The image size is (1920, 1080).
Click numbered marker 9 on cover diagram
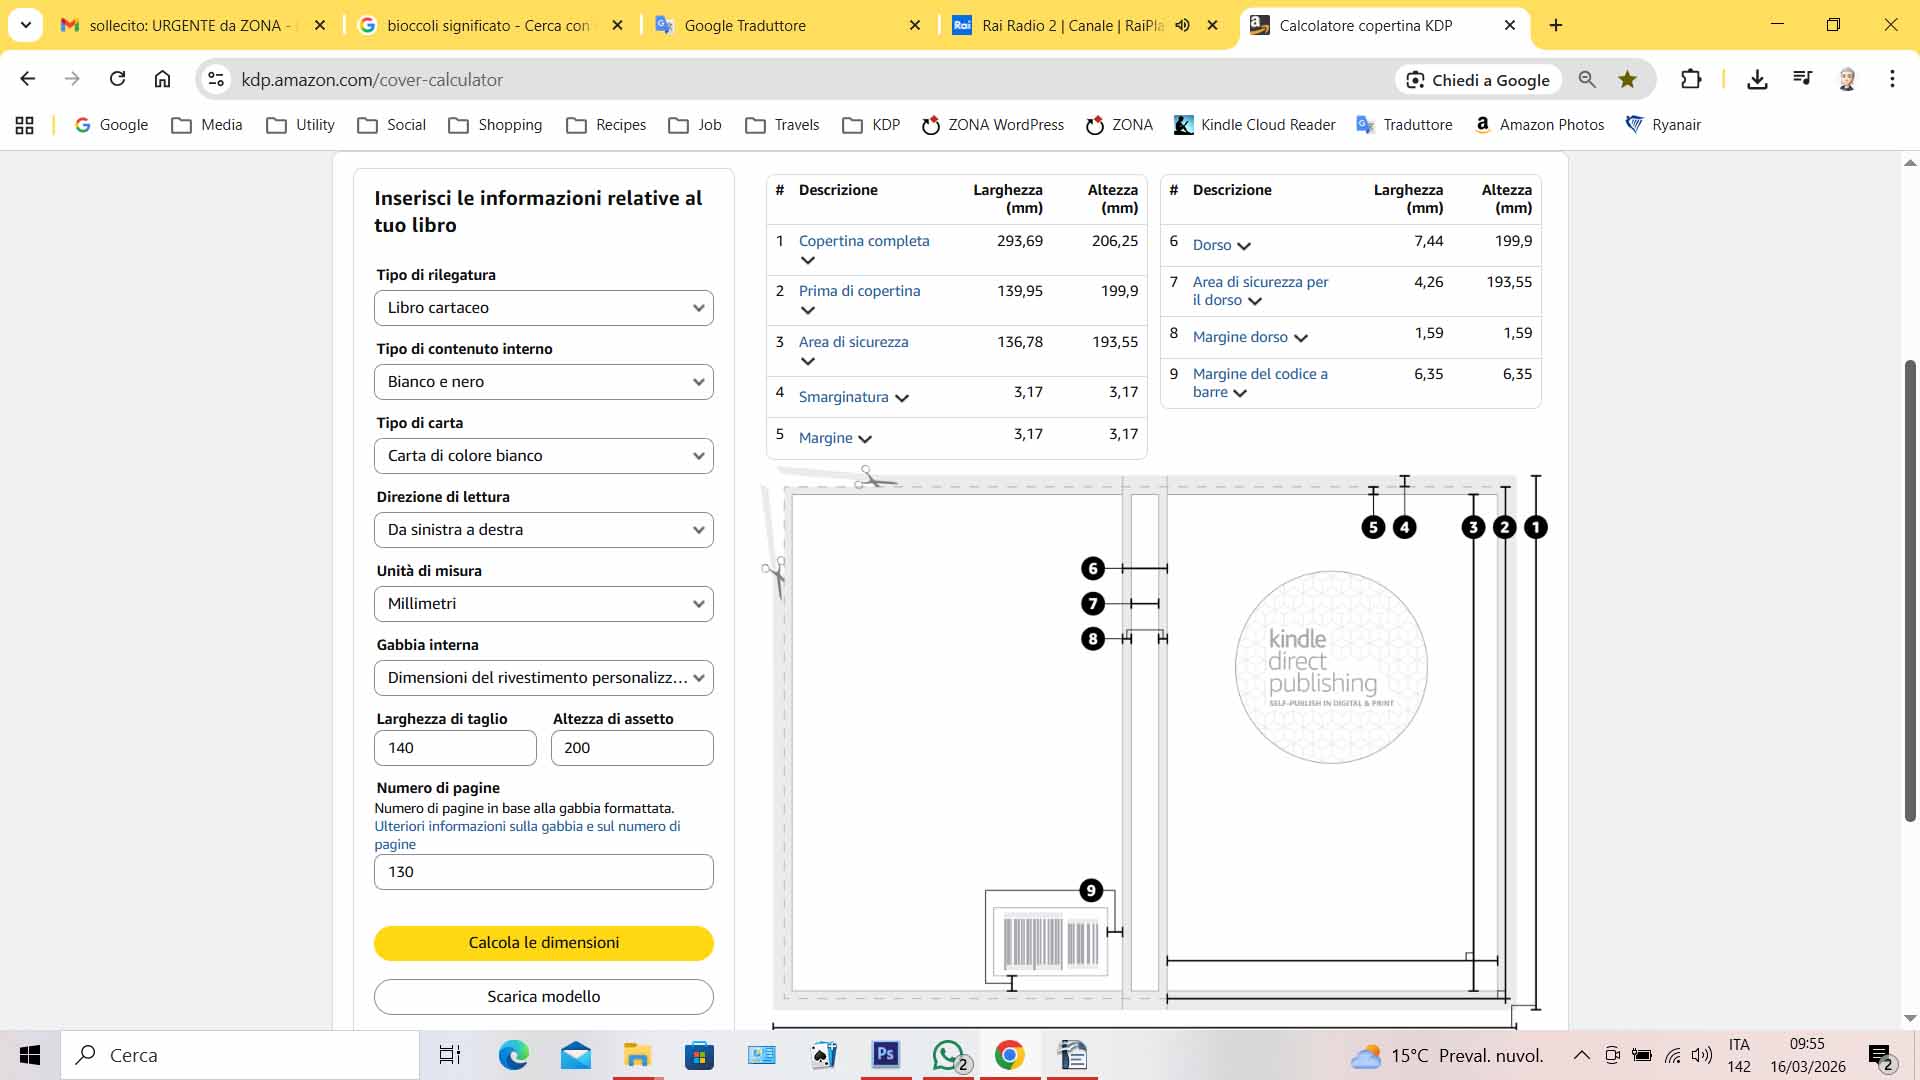coord(1091,890)
